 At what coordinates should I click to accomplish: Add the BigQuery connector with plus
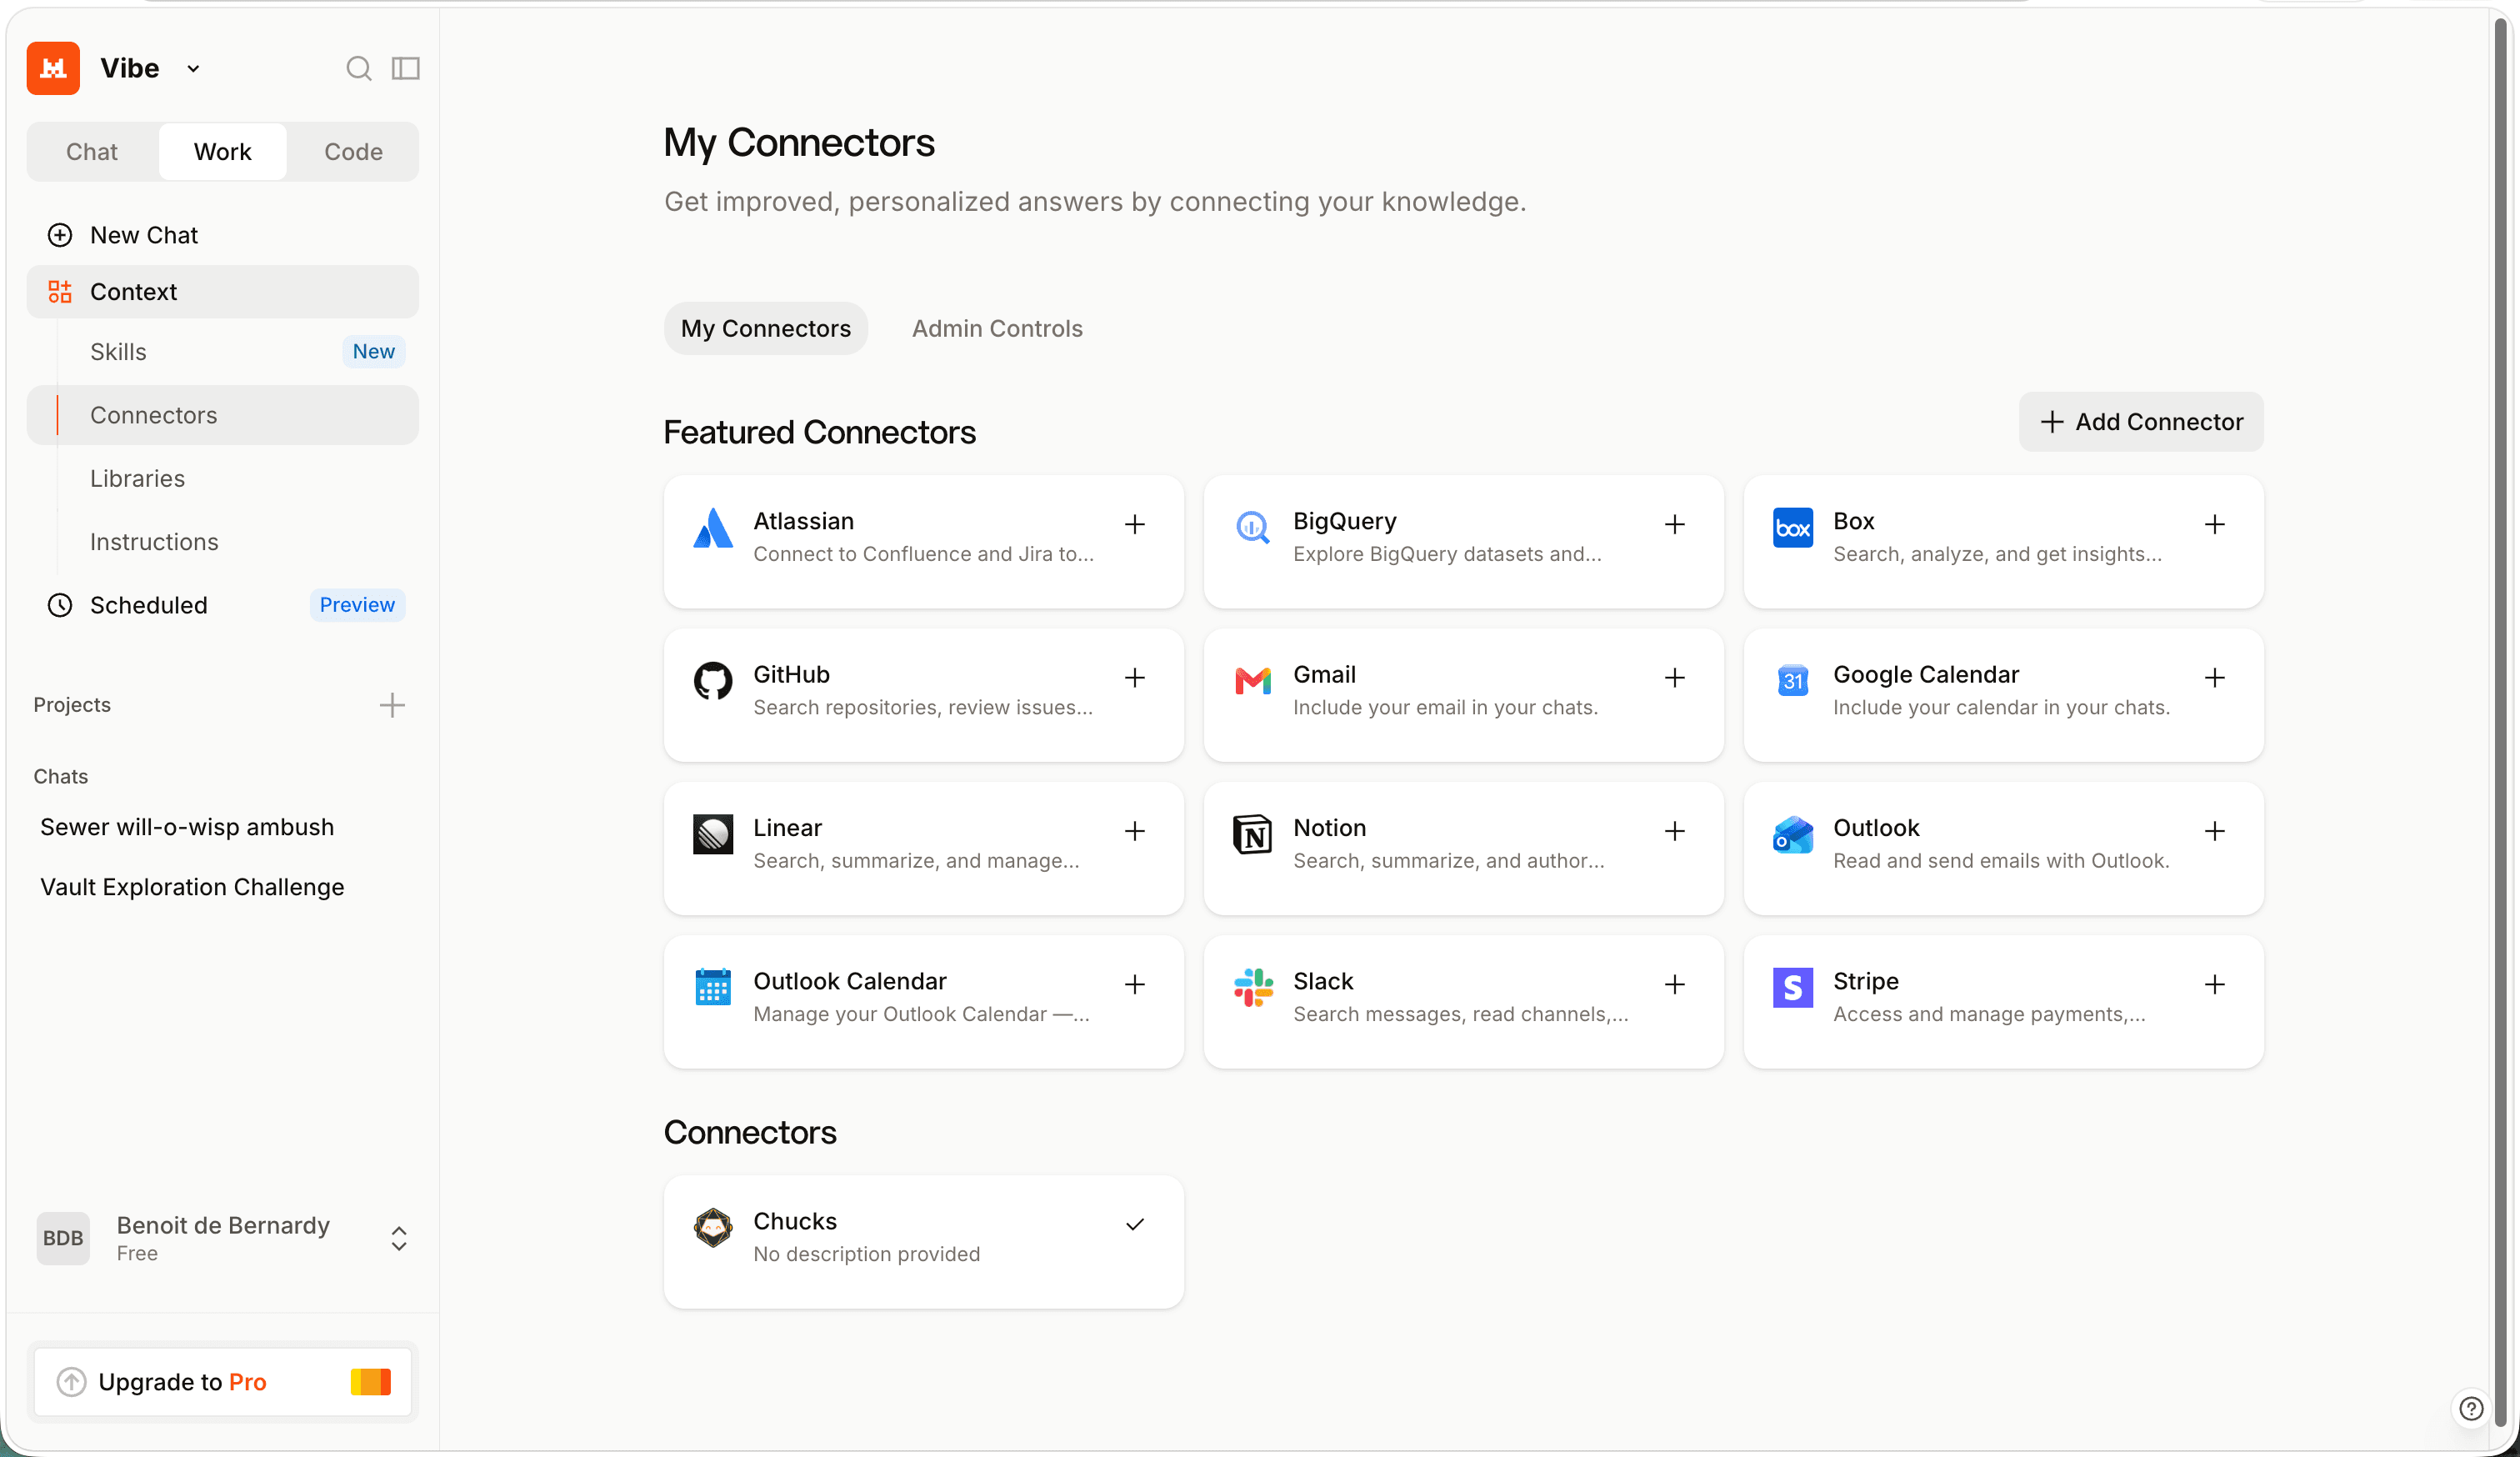[1675, 524]
